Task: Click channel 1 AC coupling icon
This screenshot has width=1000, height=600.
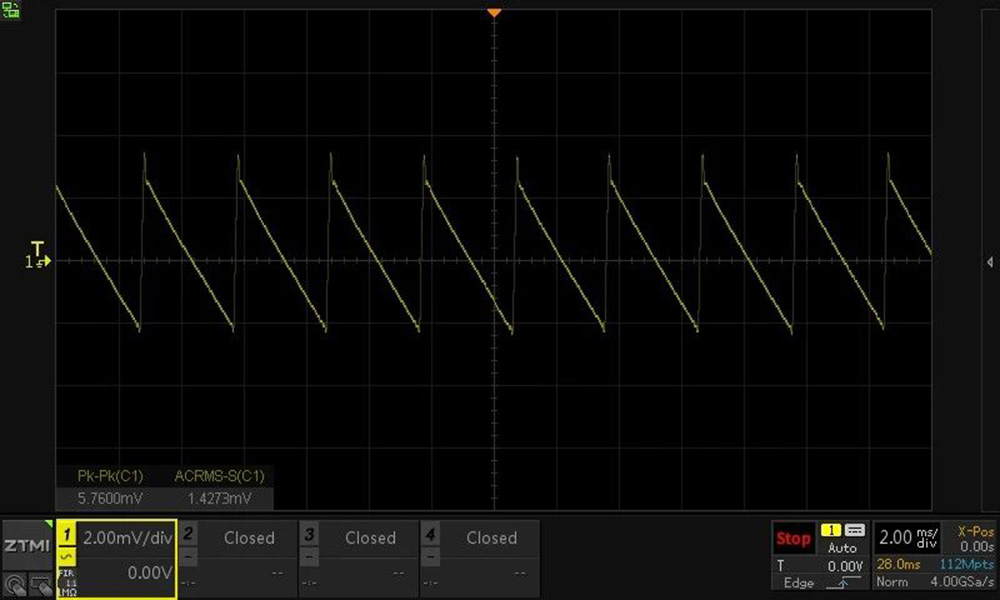Action: click(67, 555)
